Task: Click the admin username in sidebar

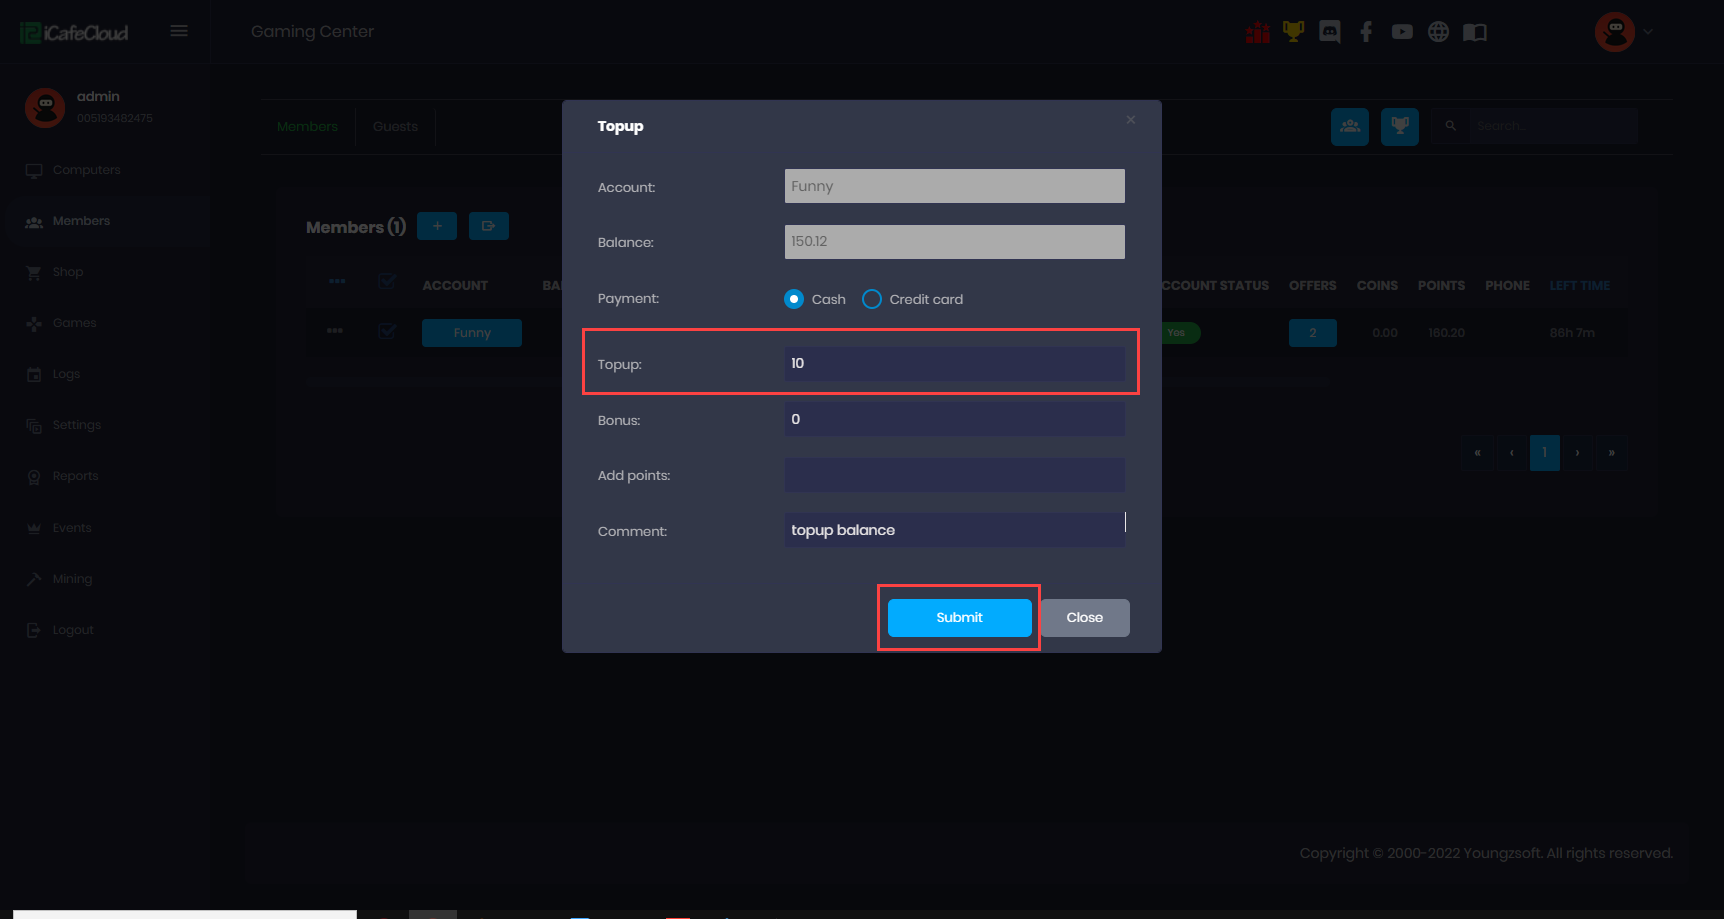Action: 98,96
